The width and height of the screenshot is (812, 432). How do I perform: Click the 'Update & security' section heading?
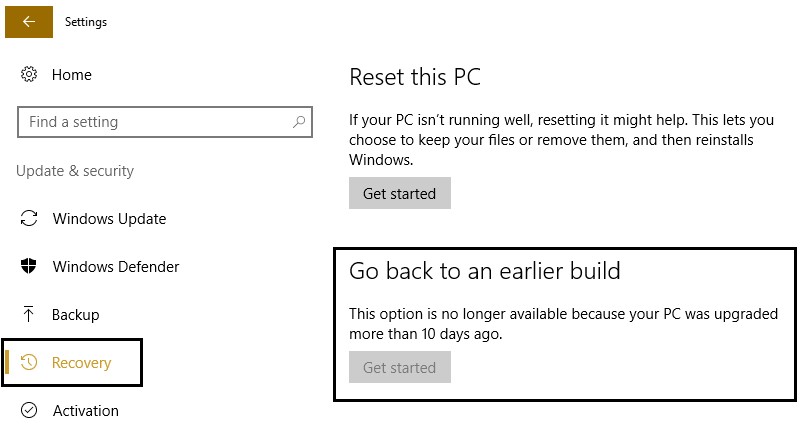[x=75, y=171]
